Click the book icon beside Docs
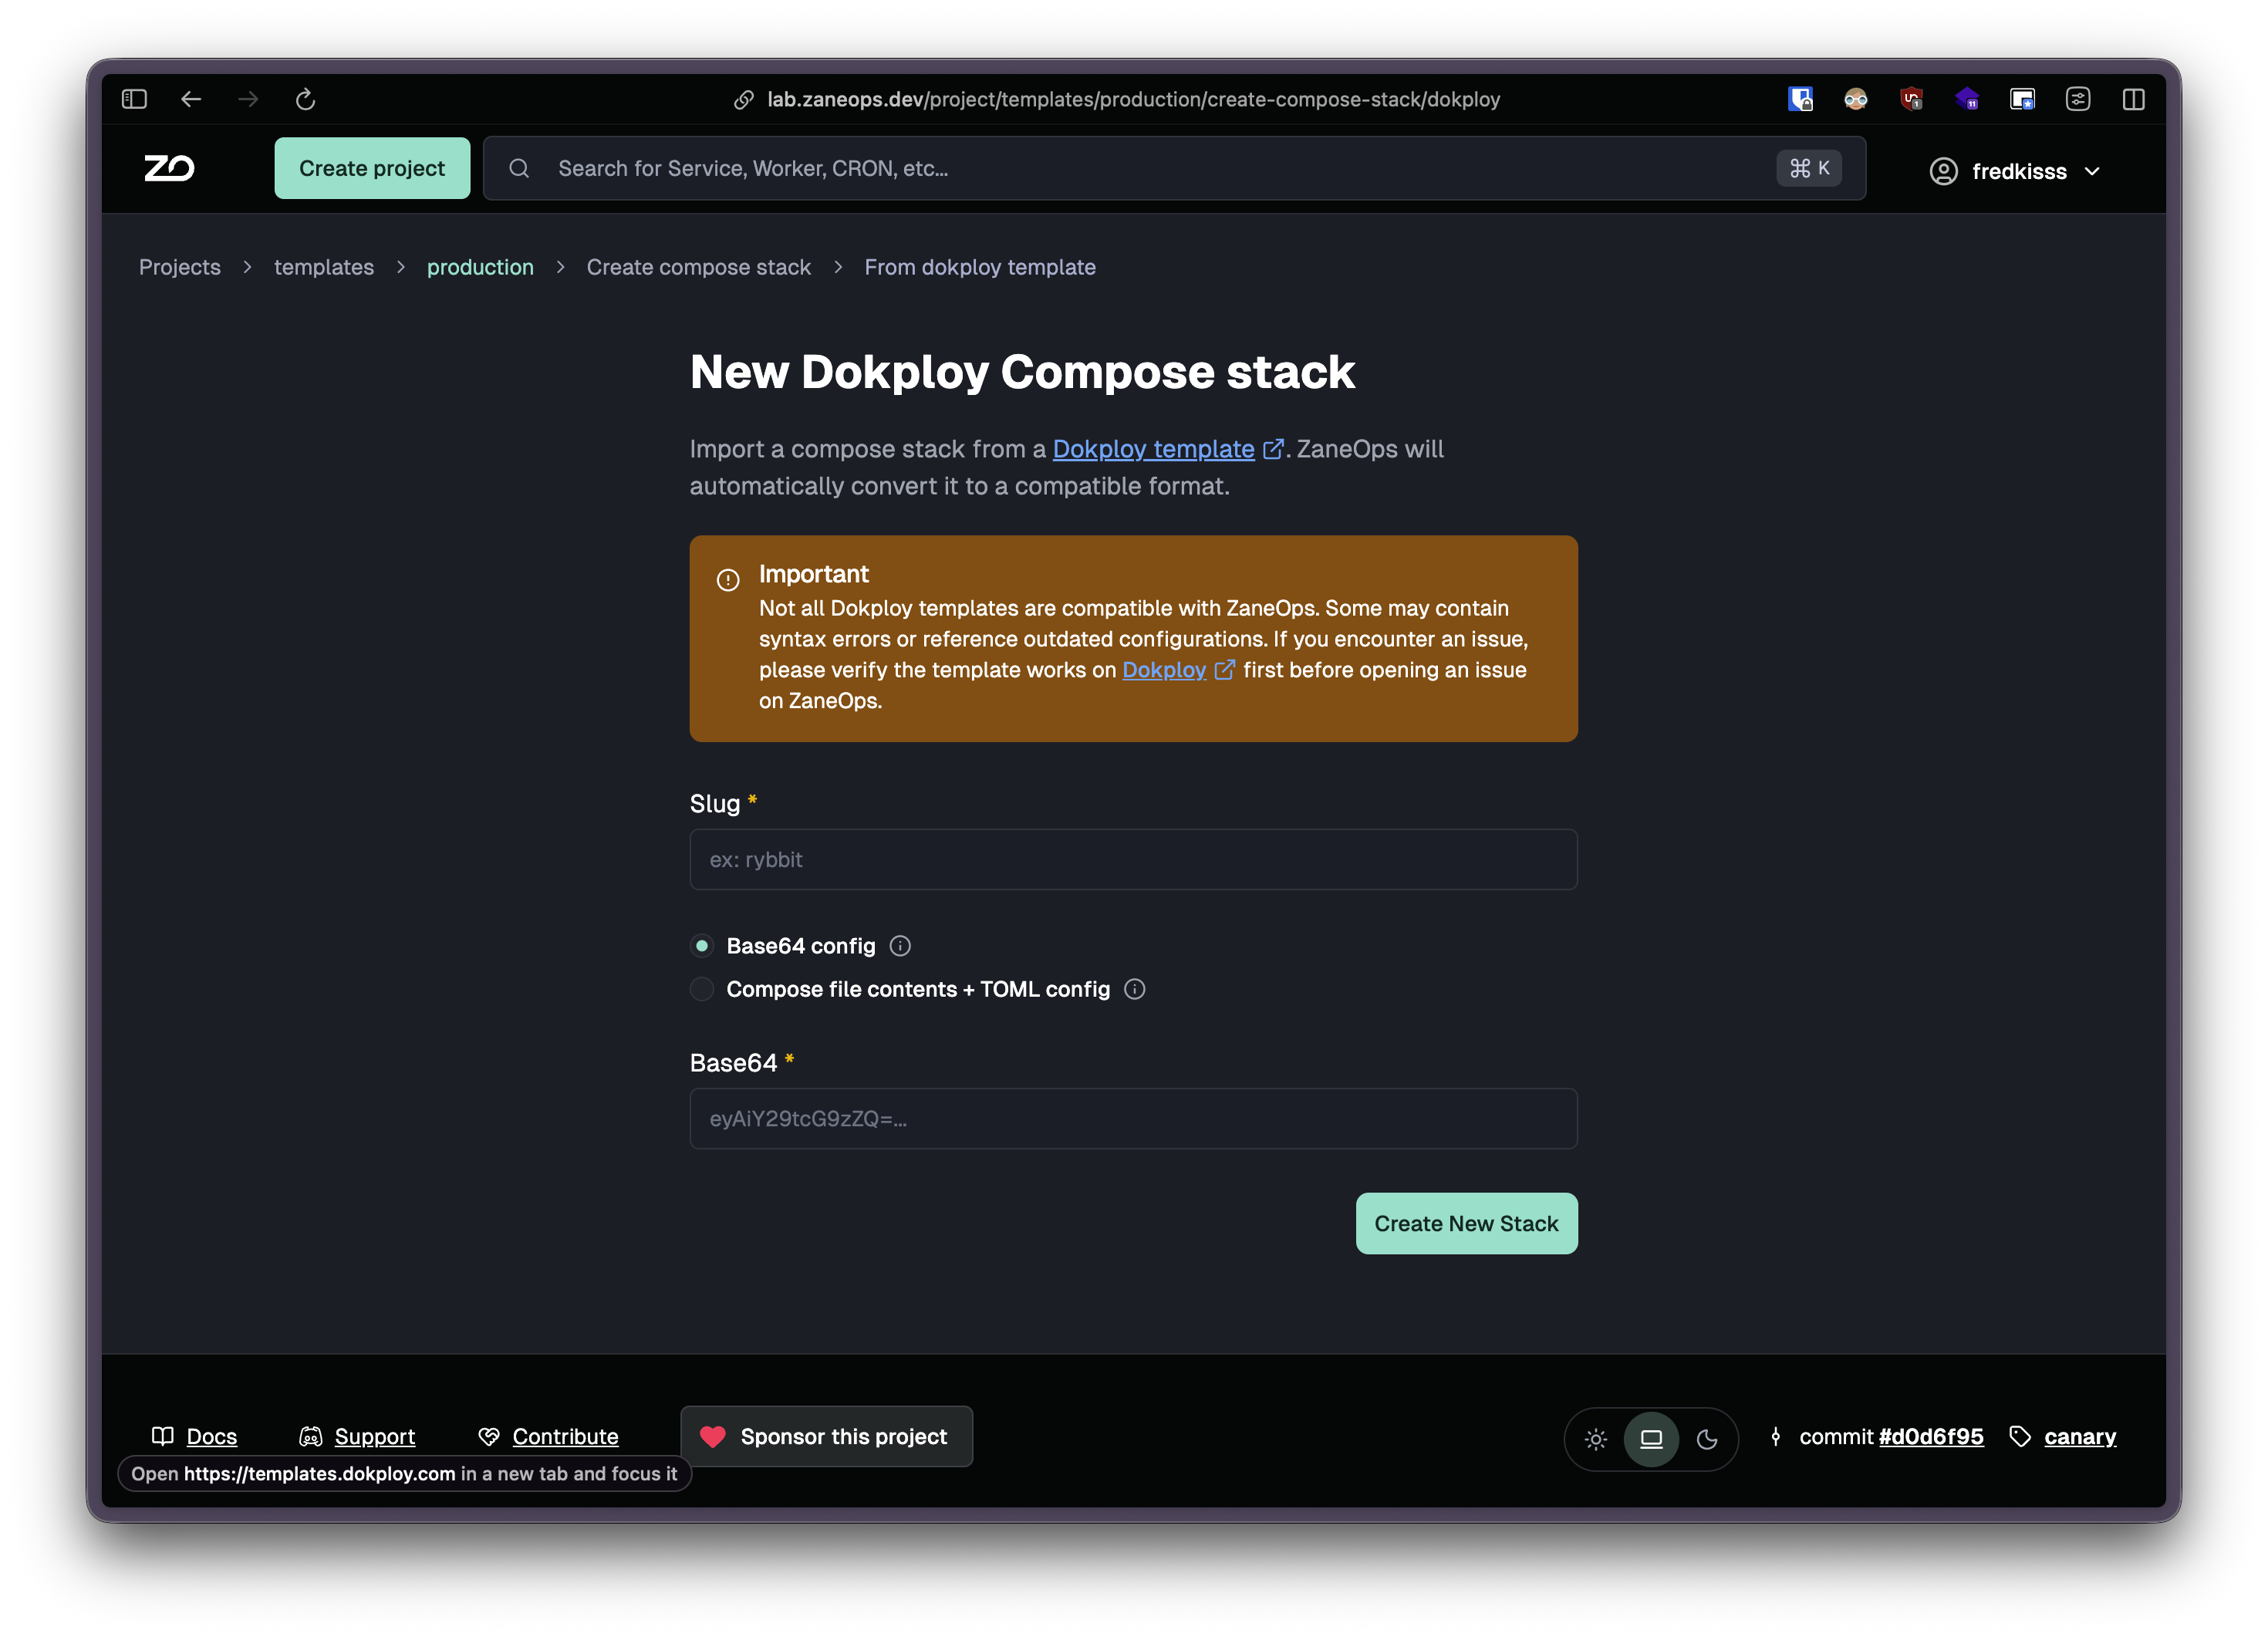 click(x=162, y=1436)
